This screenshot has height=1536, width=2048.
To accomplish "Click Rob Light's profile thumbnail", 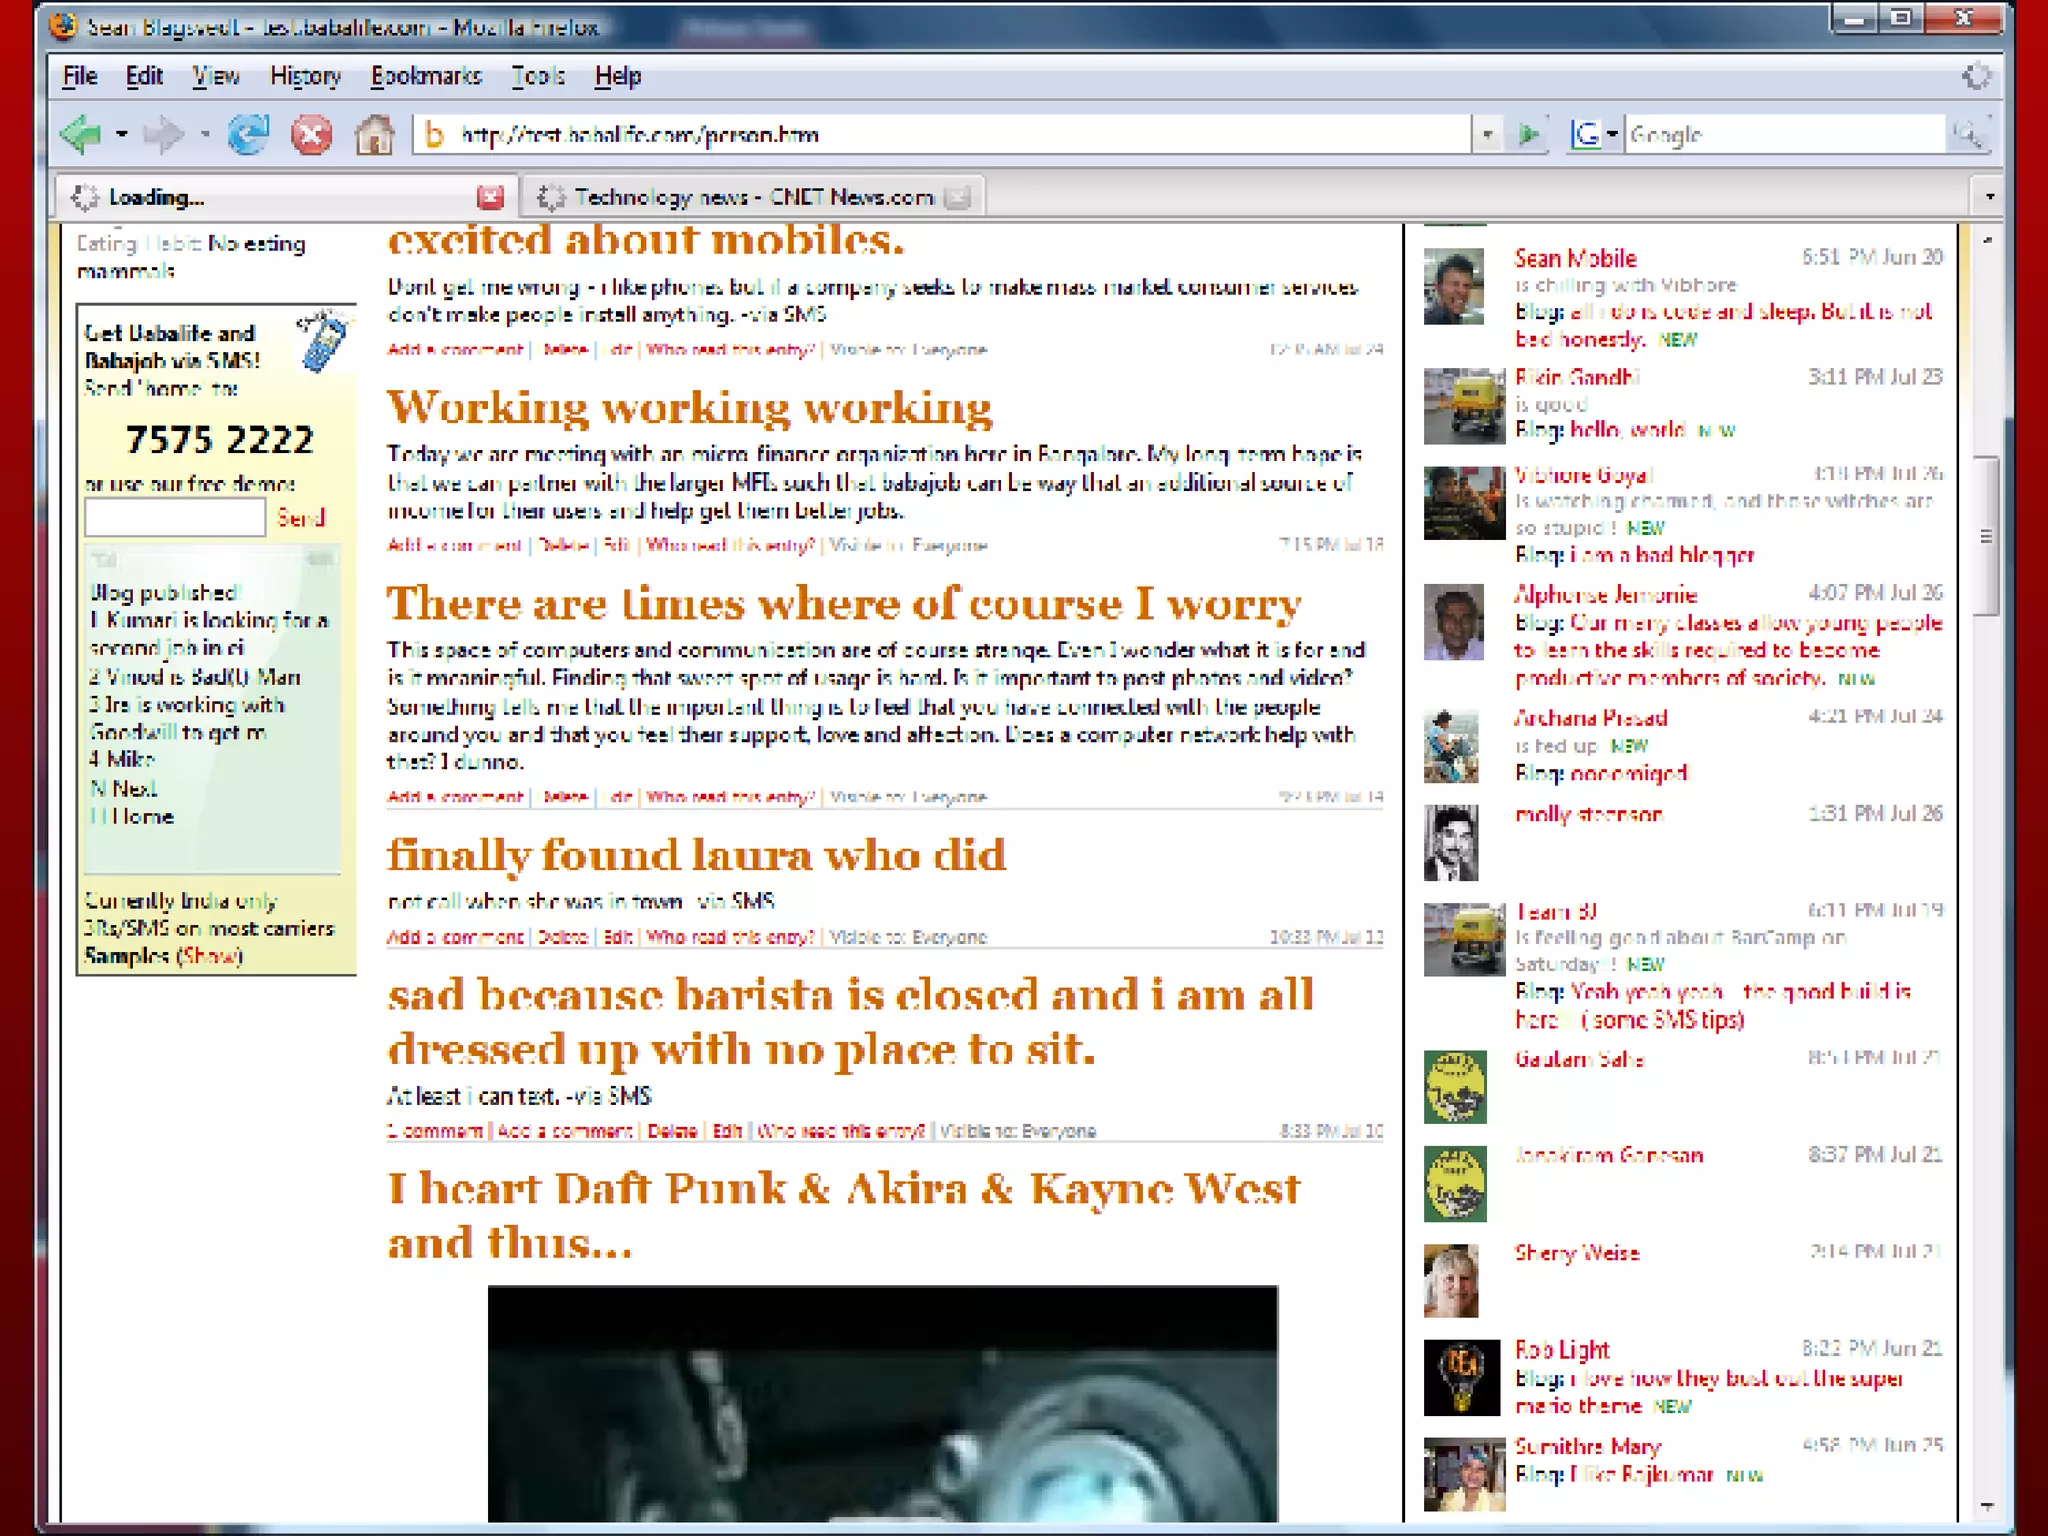I will point(1461,1377).
